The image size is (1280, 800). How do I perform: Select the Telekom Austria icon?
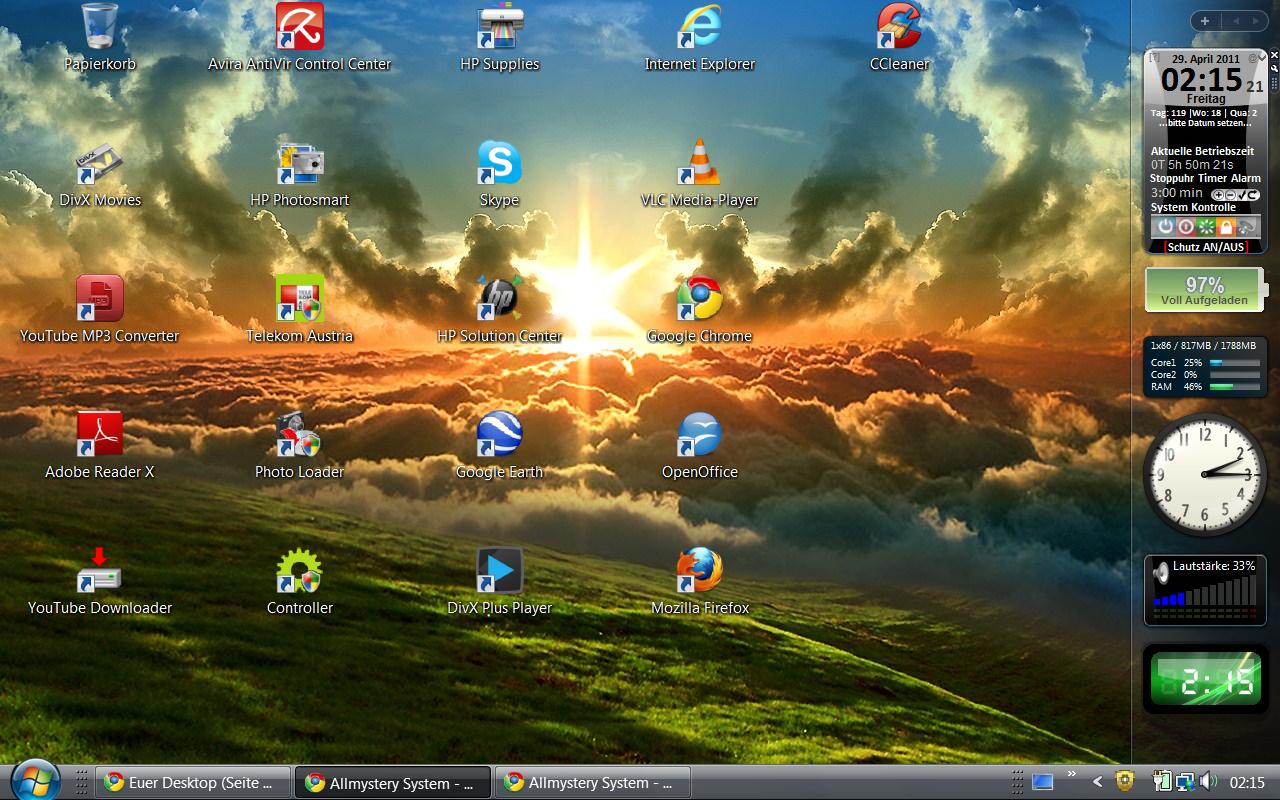coord(300,310)
